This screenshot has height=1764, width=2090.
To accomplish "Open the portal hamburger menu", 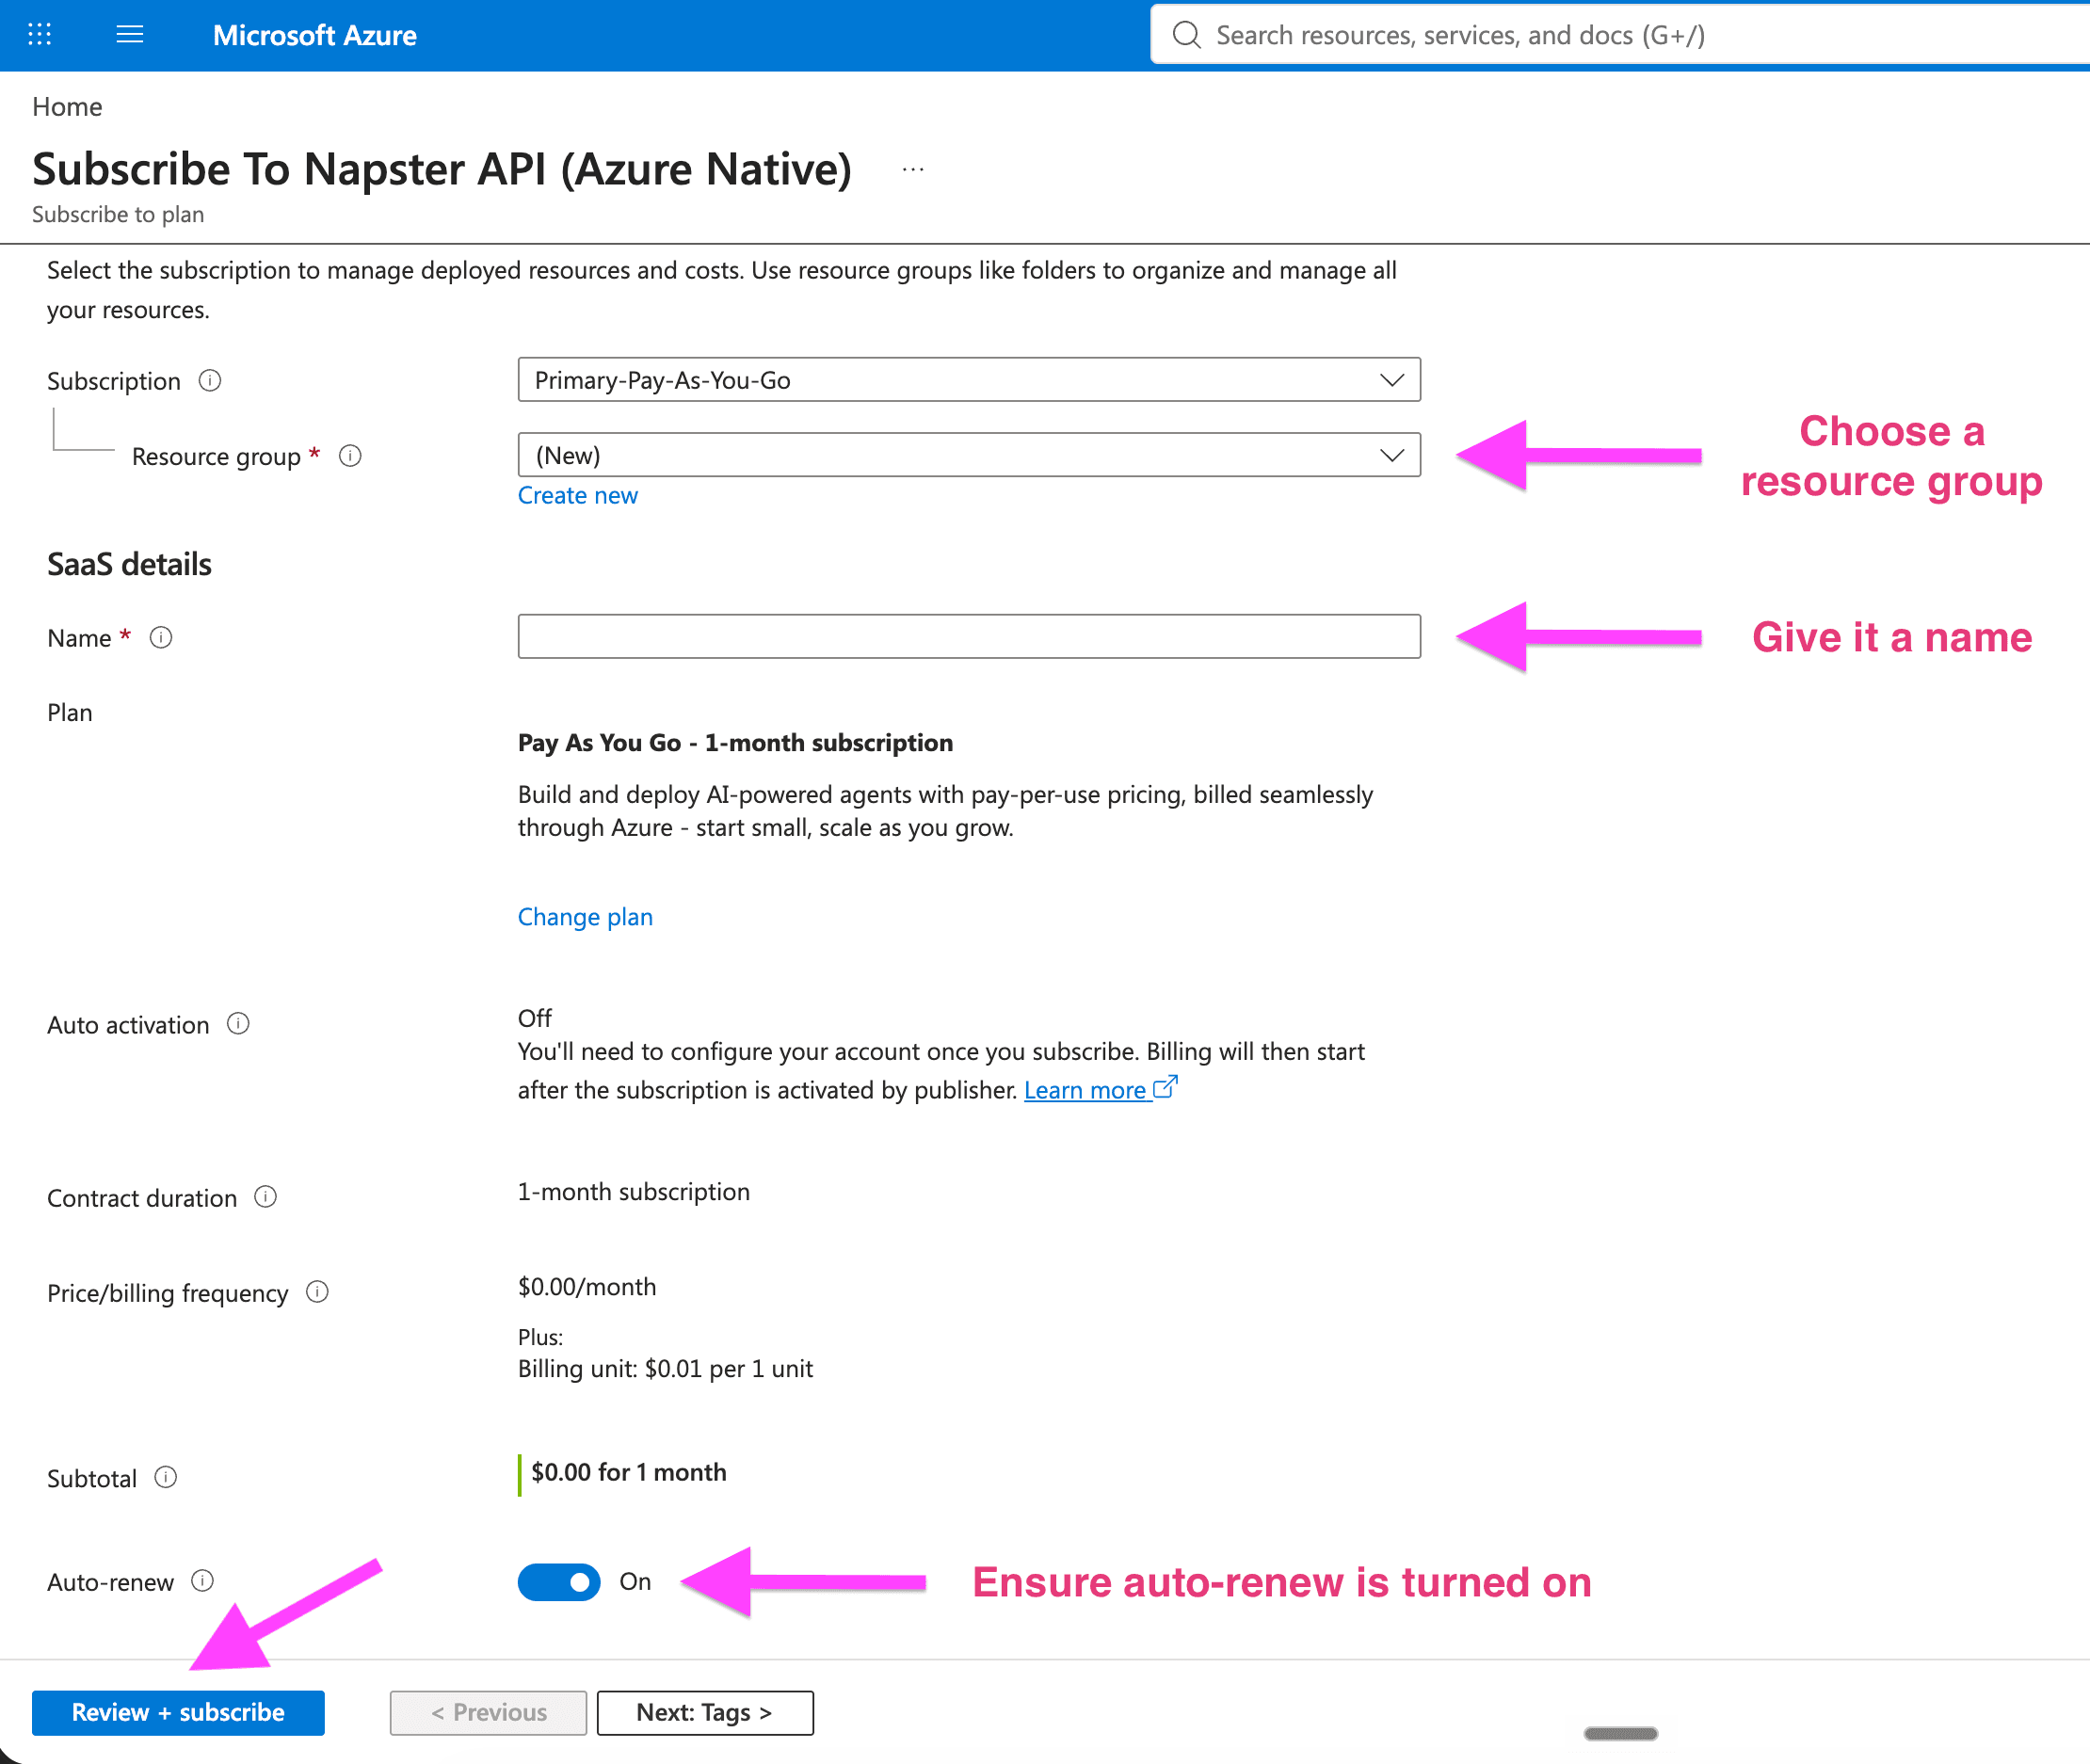I will click(130, 35).
